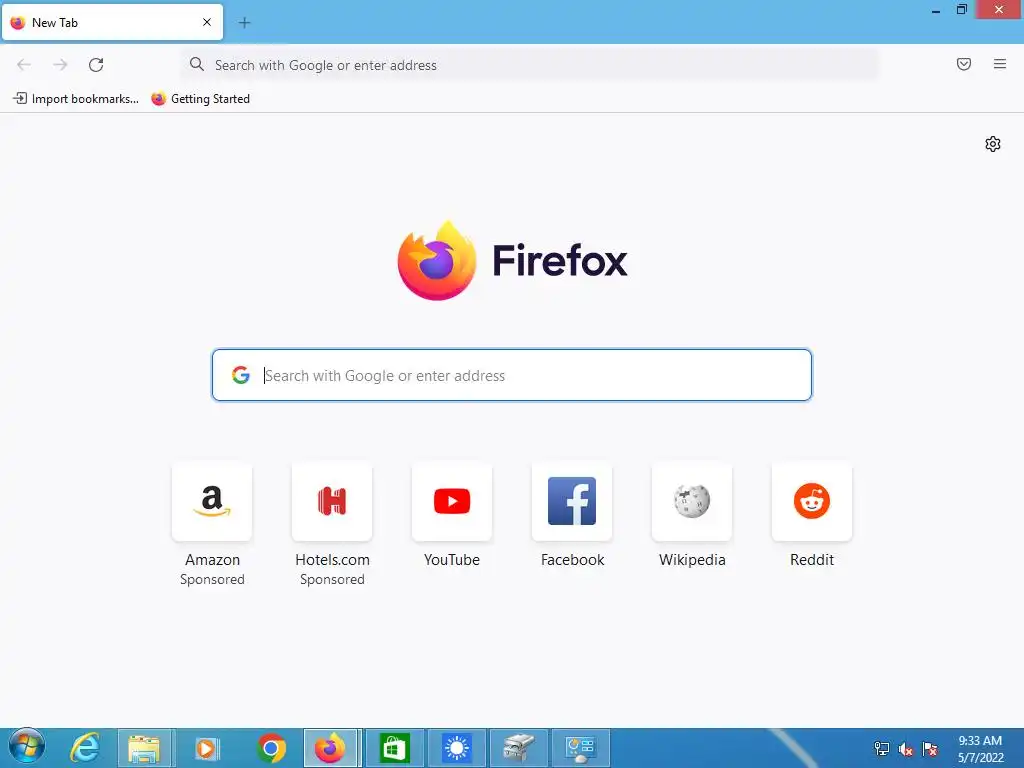The height and width of the screenshot is (768, 1024).
Task: Click Import bookmarks in bookmarks toolbar
Action: pos(76,99)
